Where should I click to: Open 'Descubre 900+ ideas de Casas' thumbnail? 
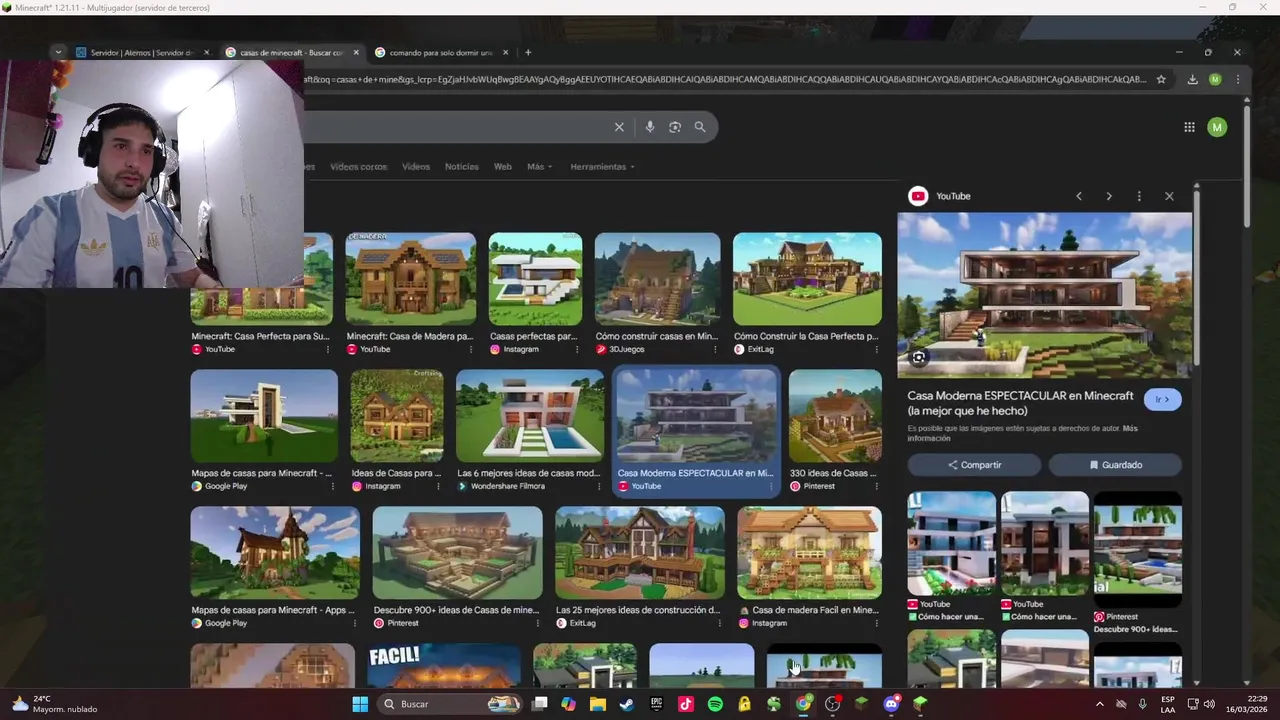click(457, 553)
